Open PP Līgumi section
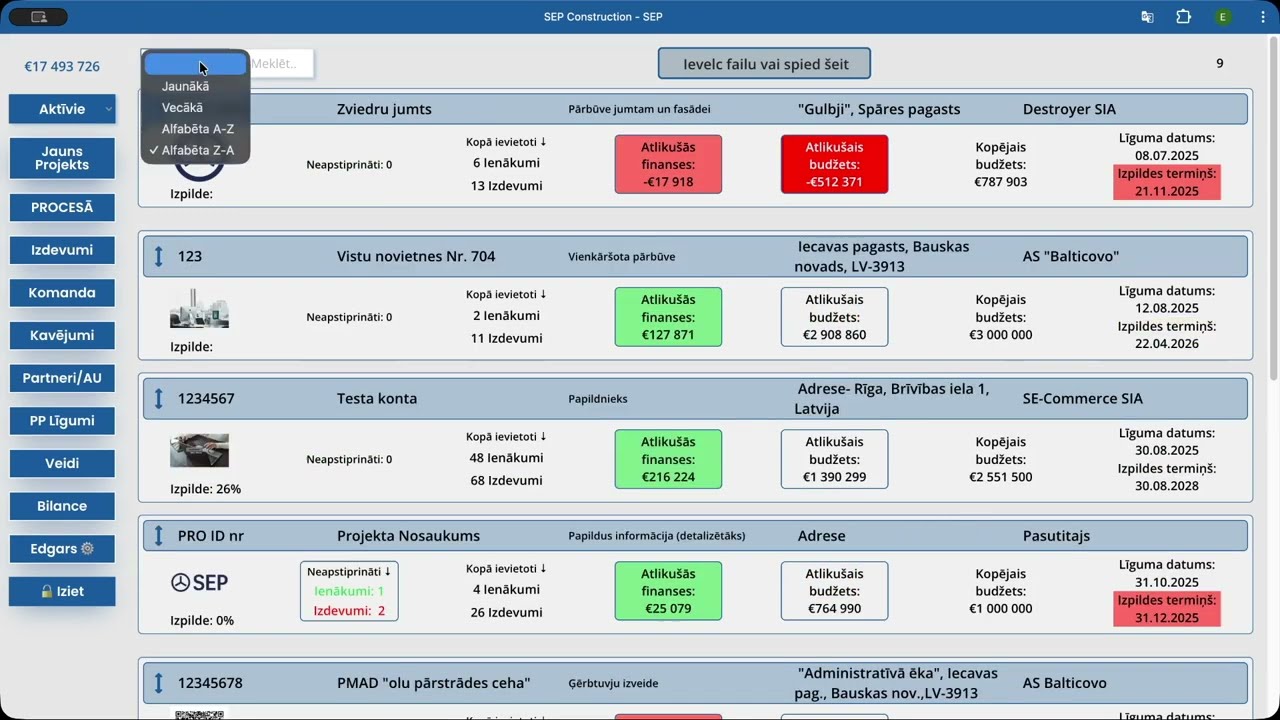1280x720 pixels. click(62, 420)
